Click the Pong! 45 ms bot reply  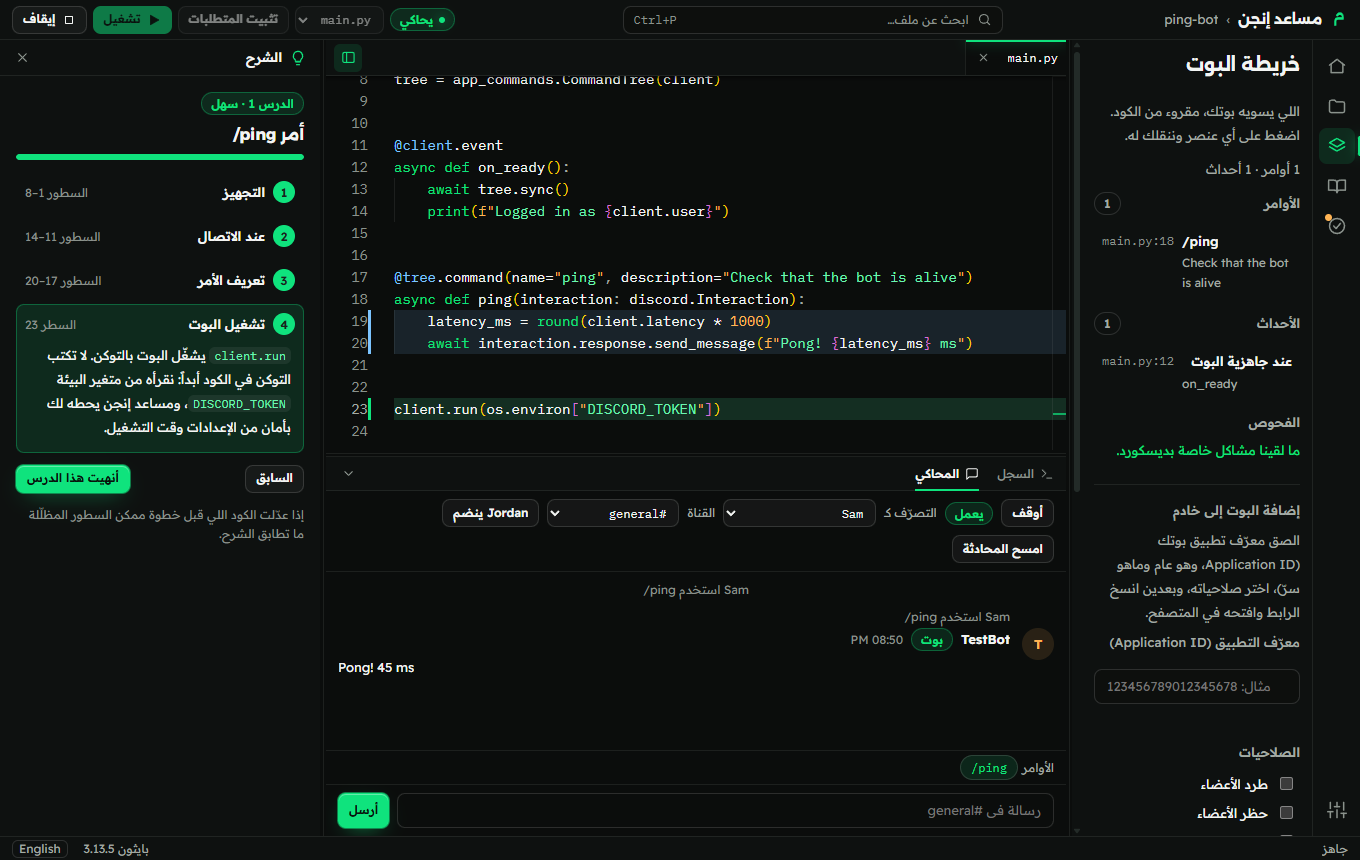click(376, 668)
